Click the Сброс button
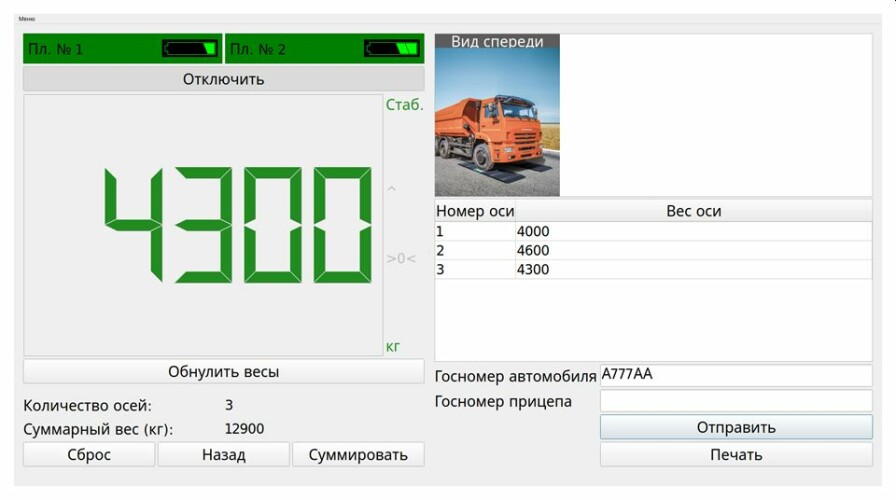Screen dimensions: 896x500 coord(89,455)
